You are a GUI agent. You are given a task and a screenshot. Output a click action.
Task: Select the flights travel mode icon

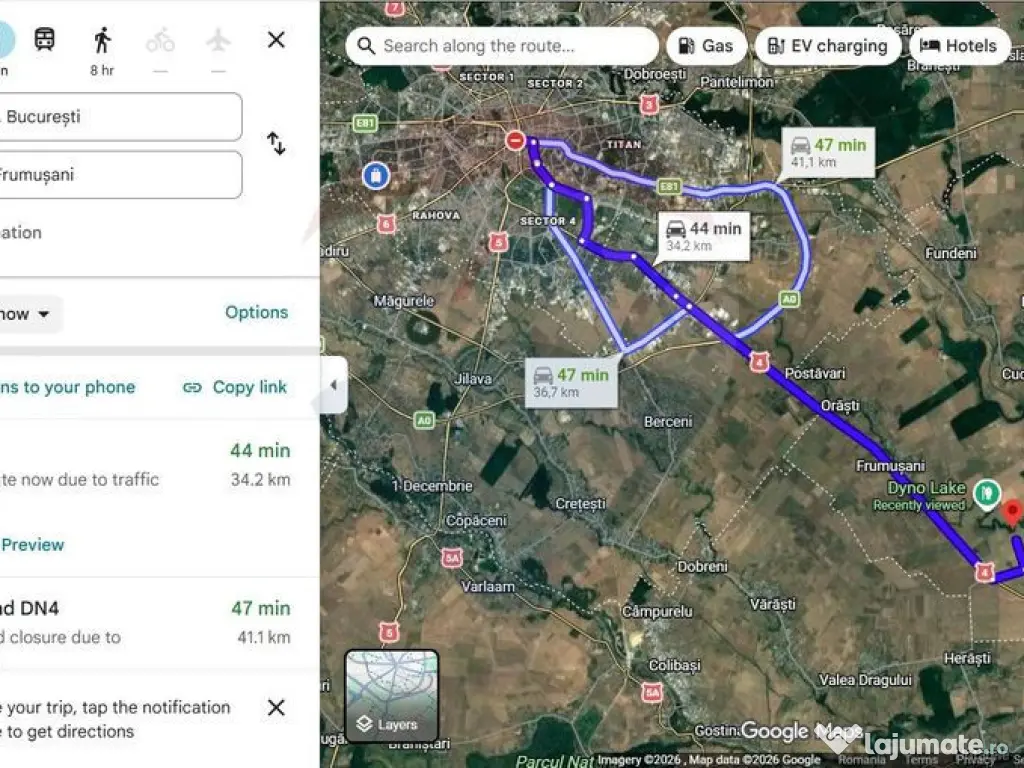218,40
